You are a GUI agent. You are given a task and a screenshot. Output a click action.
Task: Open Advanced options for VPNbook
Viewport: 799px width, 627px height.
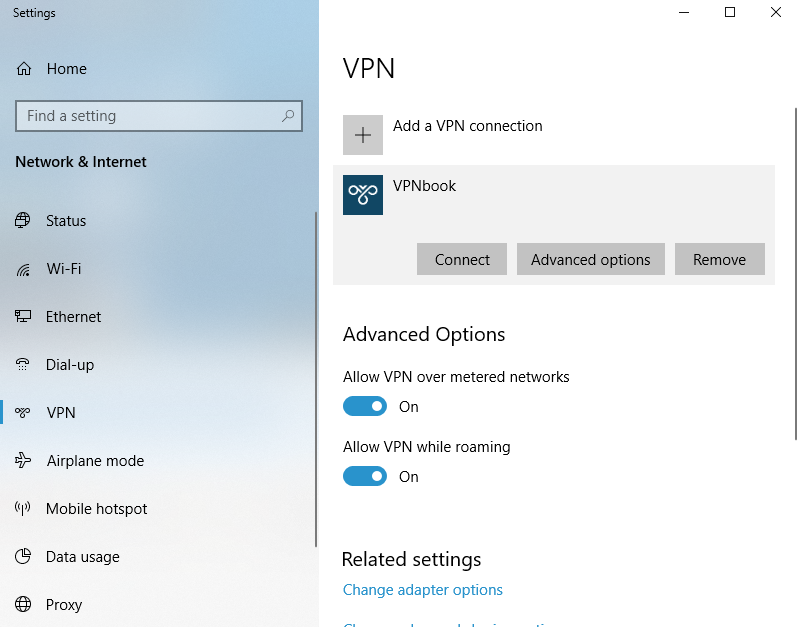tap(590, 259)
